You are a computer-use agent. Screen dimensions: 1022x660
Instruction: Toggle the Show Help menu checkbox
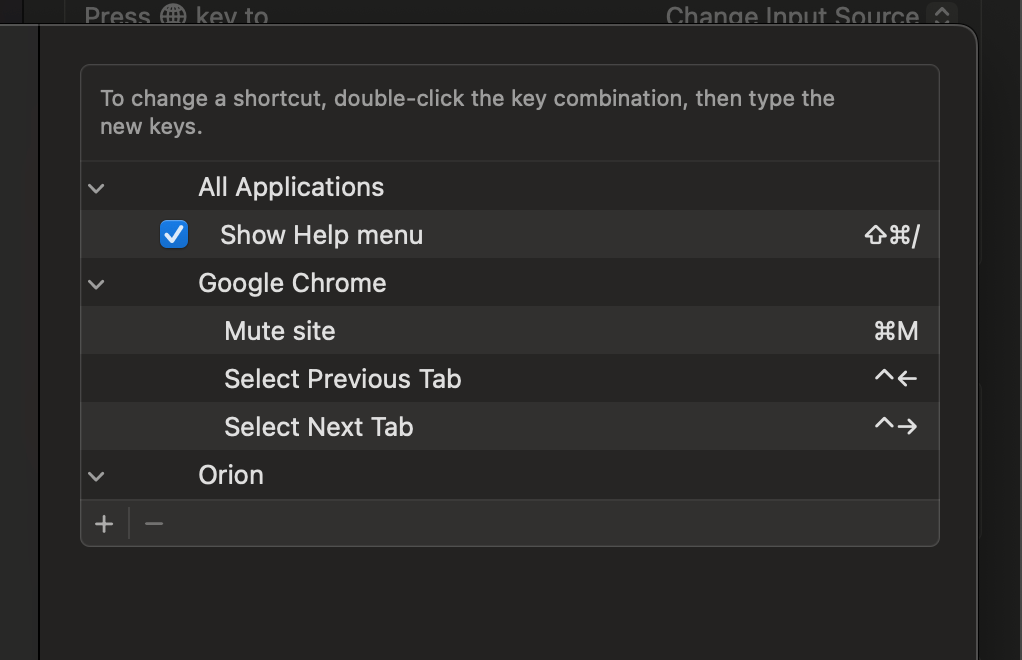click(x=174, y=235)
